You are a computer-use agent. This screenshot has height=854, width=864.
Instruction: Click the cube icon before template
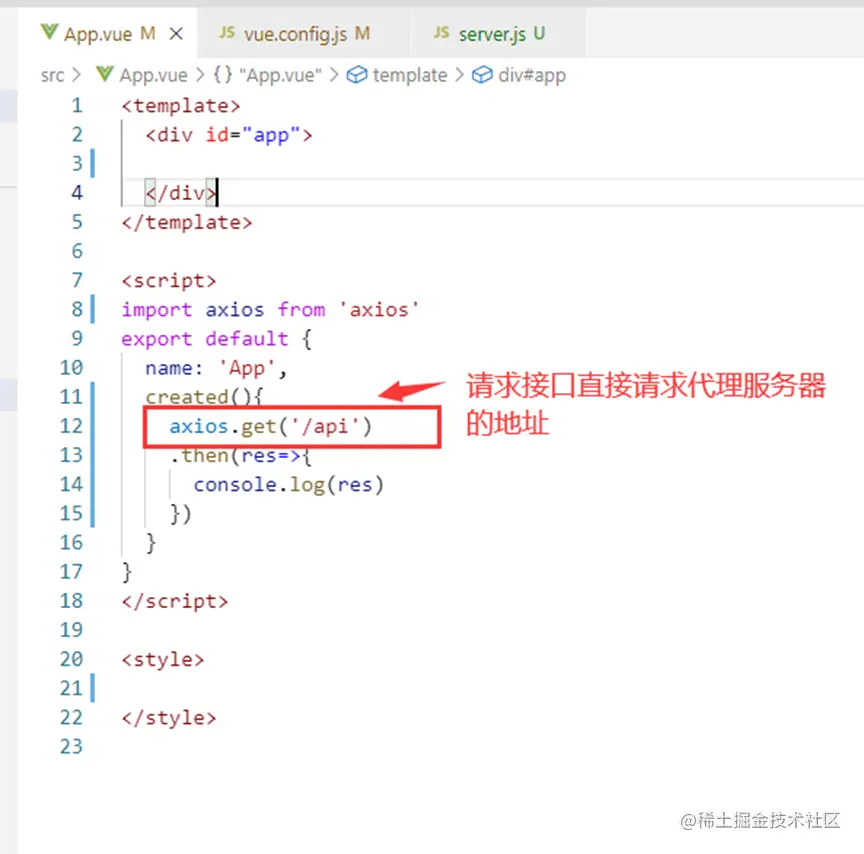357,74
